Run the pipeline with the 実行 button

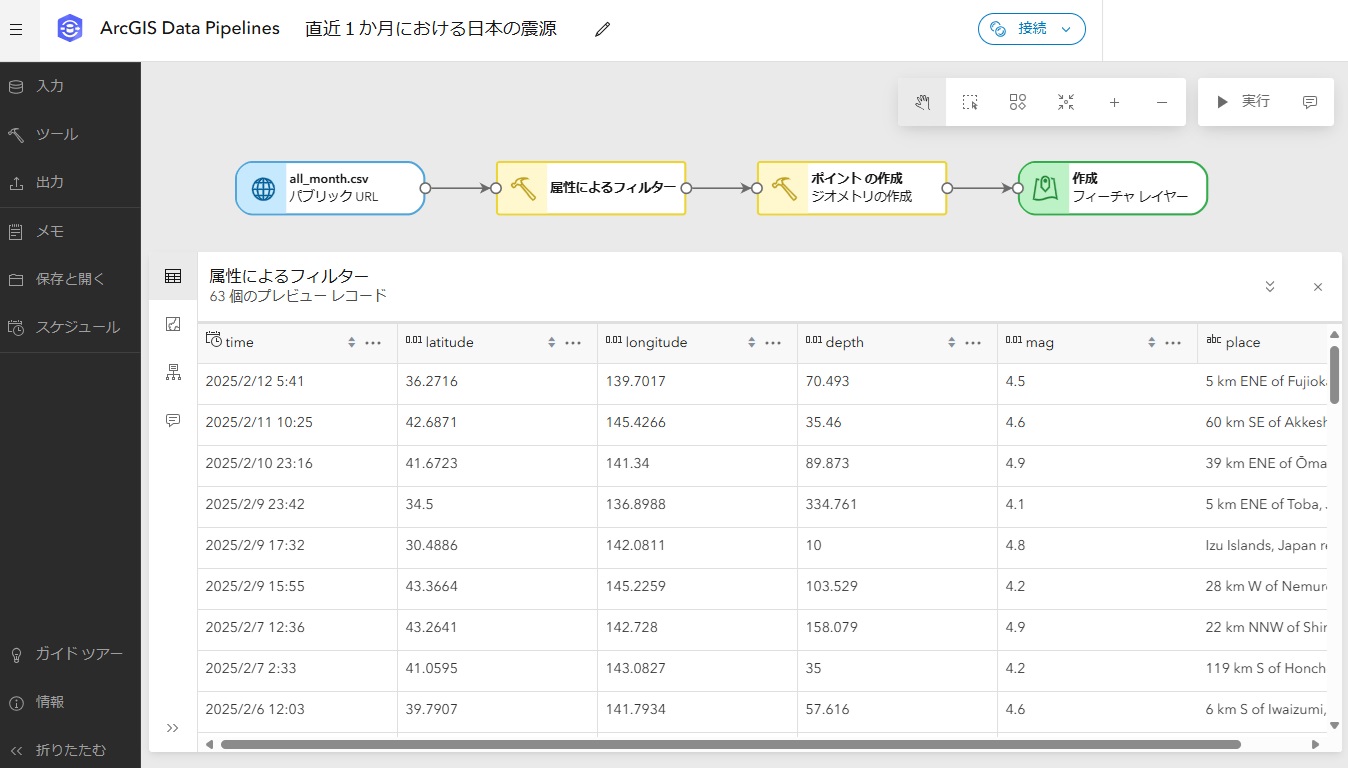pos(1243,101)
